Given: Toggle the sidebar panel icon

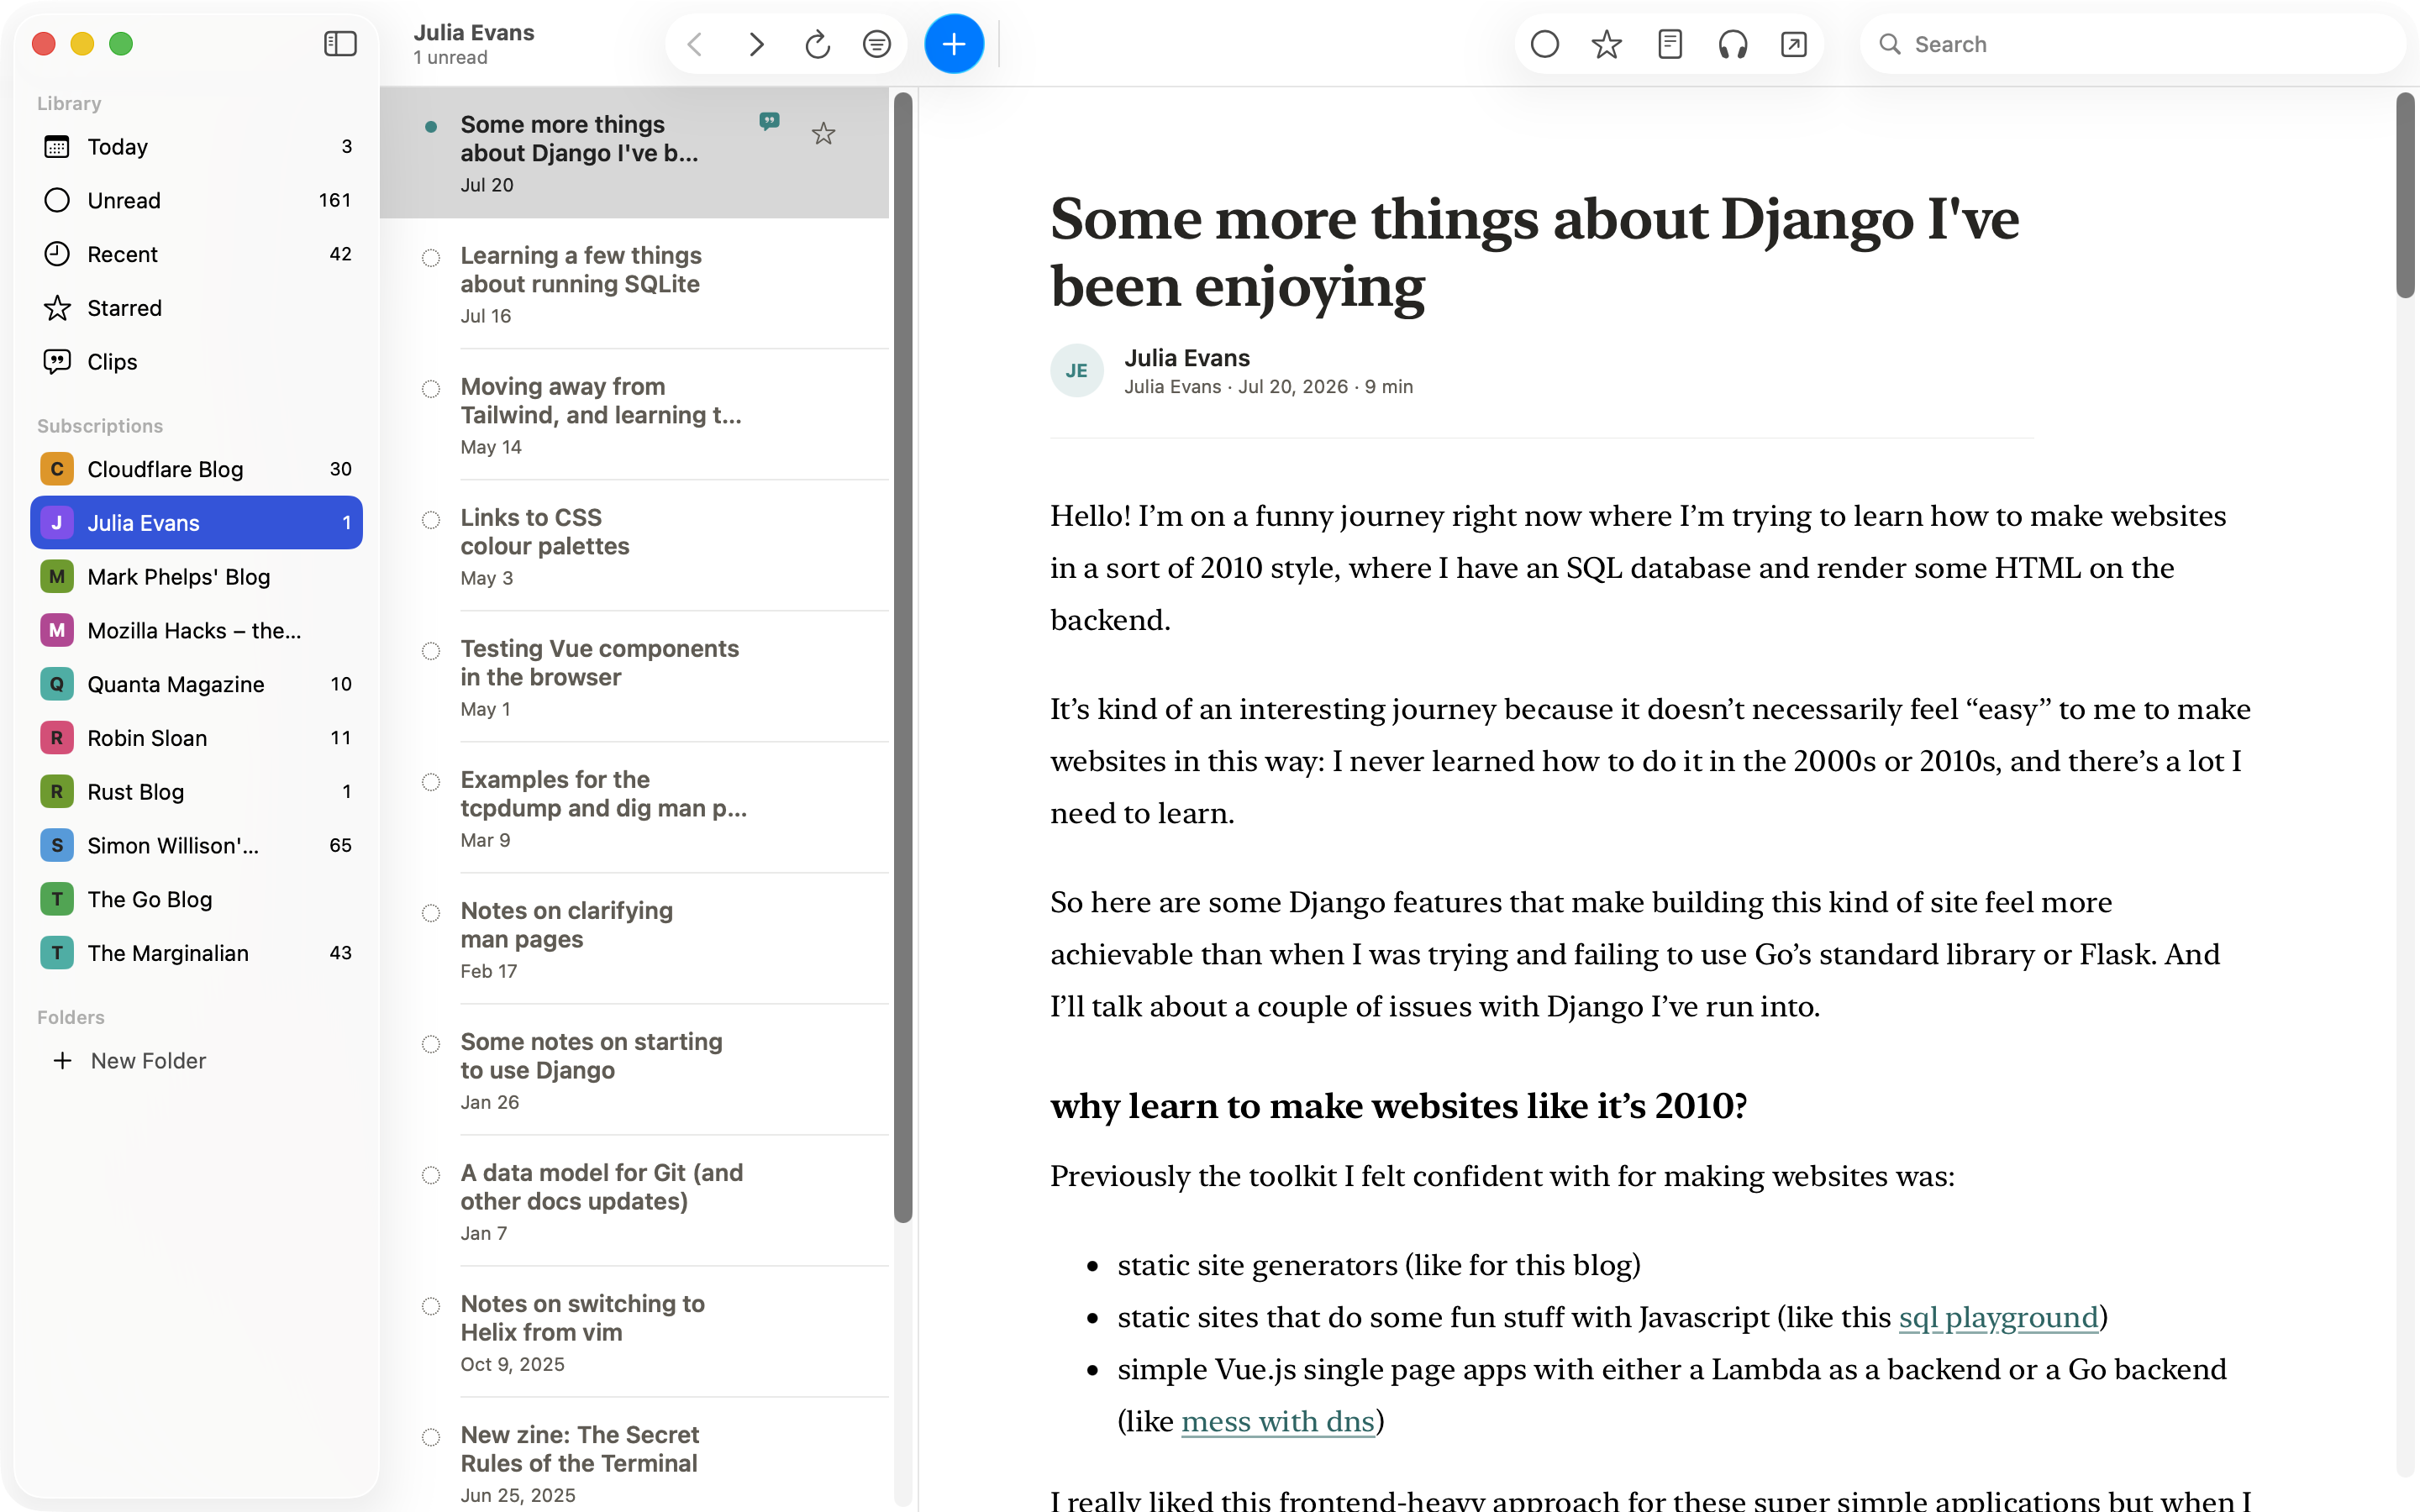Looking at the screenshot, I should pos(340,44).
